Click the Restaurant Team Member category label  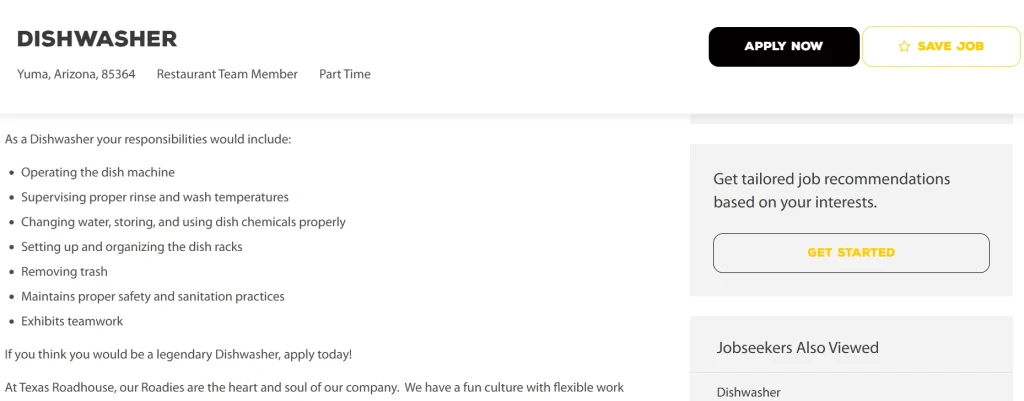[x=227, y=74]
